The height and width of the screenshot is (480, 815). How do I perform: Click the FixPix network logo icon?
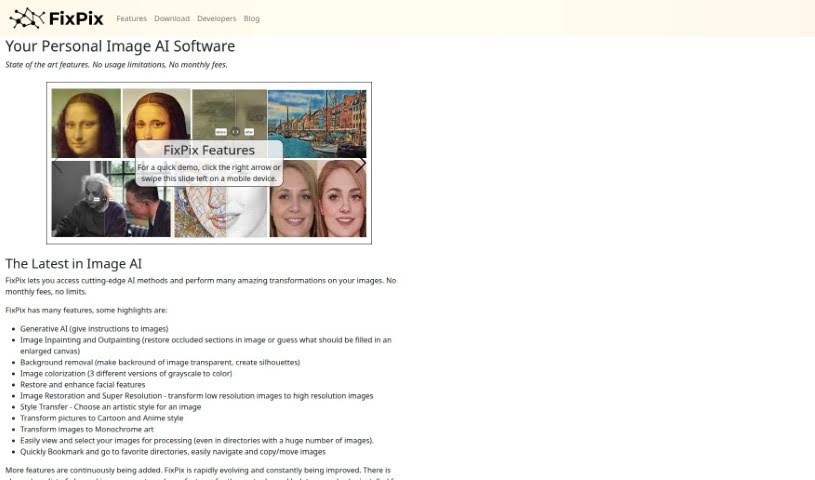click(x=27, y=18)
